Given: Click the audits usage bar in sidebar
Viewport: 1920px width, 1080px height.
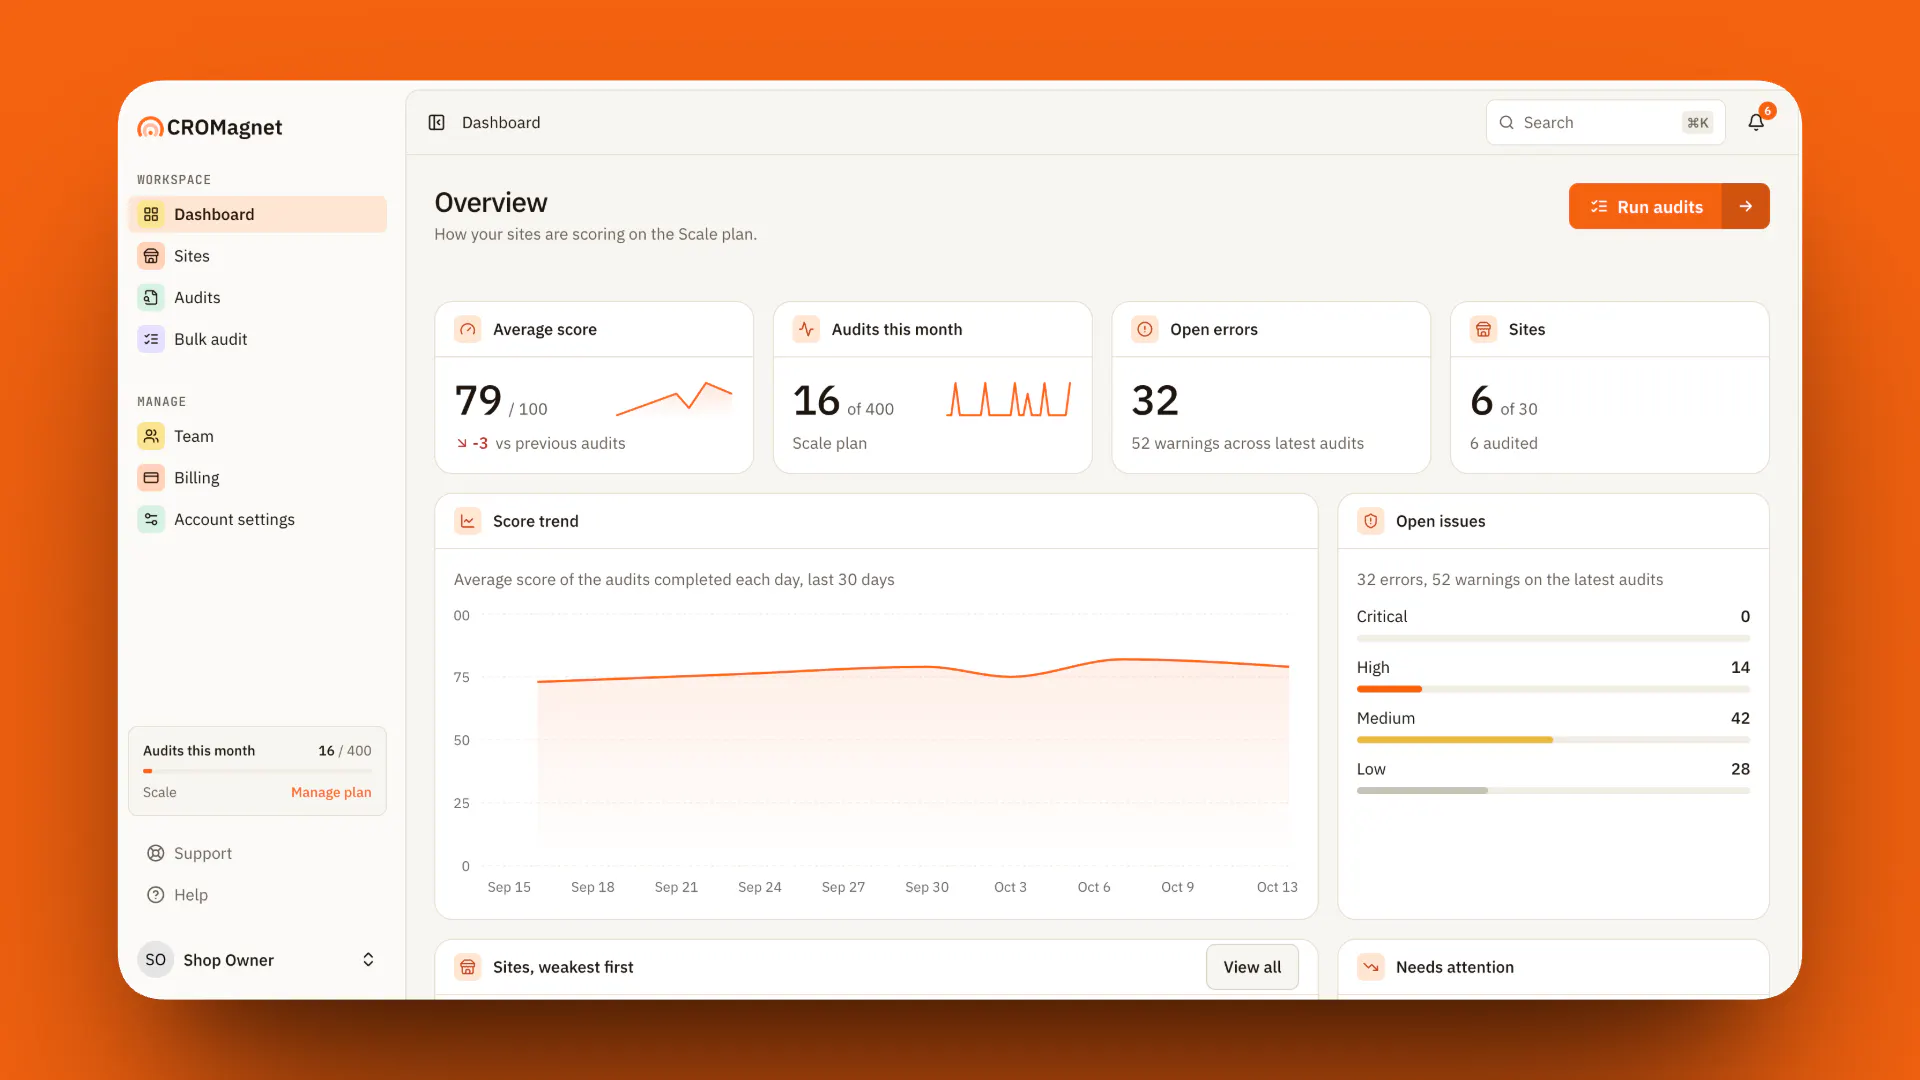Looking at the screenshot, I should click(257, 771).
